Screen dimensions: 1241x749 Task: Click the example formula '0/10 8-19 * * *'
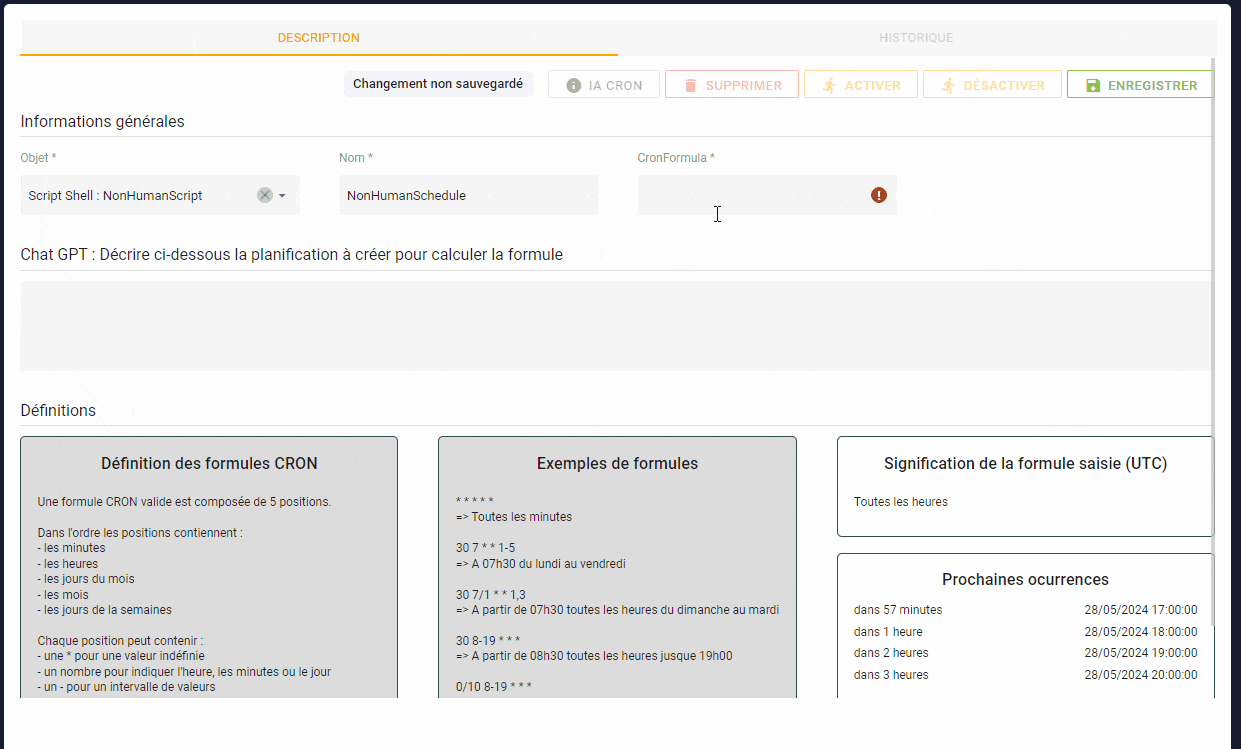(493, 687)
